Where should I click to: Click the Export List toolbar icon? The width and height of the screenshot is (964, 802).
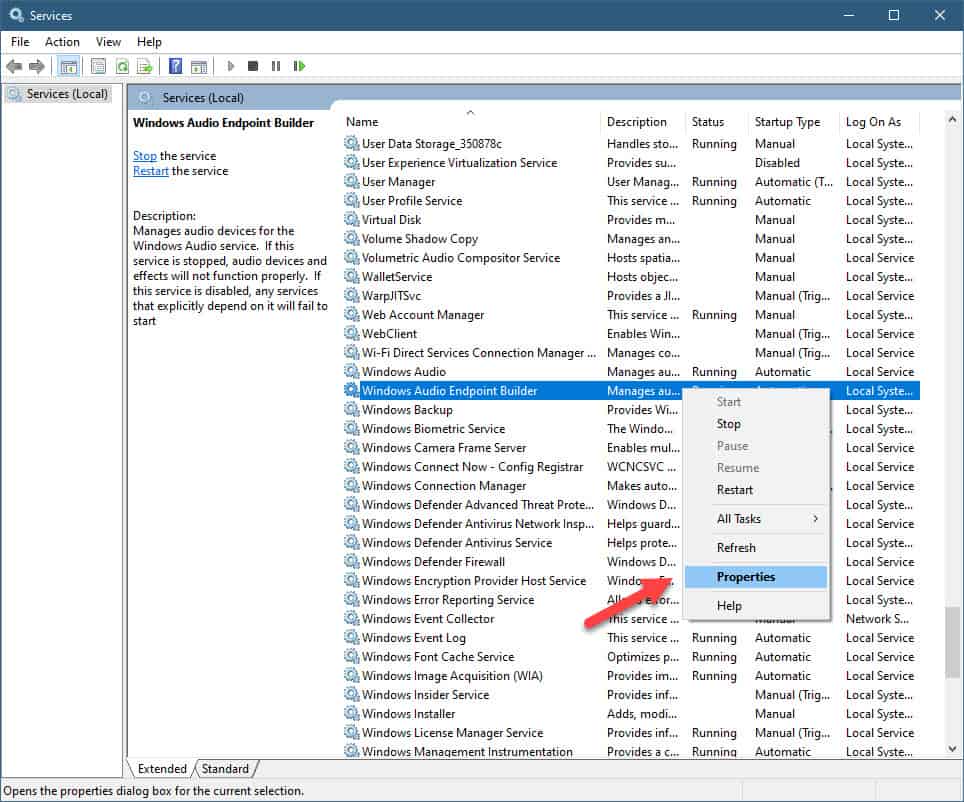pos(144,66)
